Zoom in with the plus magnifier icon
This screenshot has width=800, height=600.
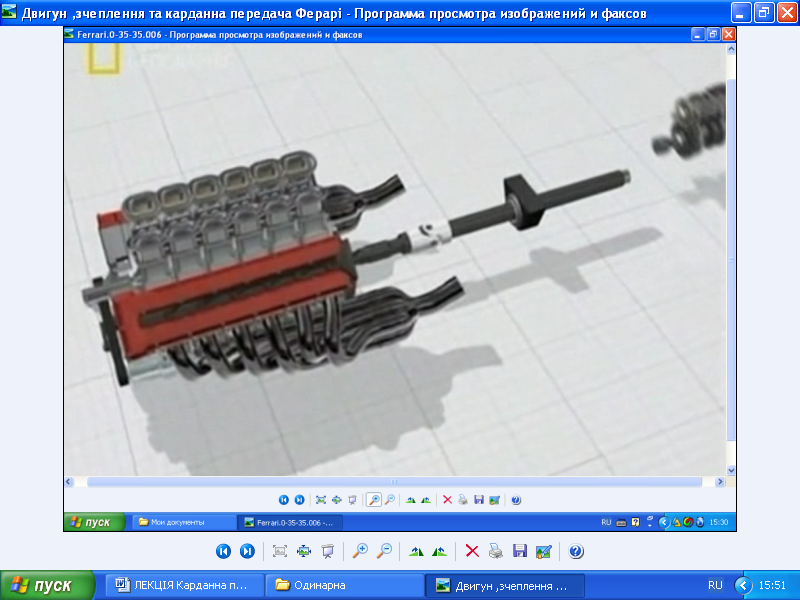point(360,551)
